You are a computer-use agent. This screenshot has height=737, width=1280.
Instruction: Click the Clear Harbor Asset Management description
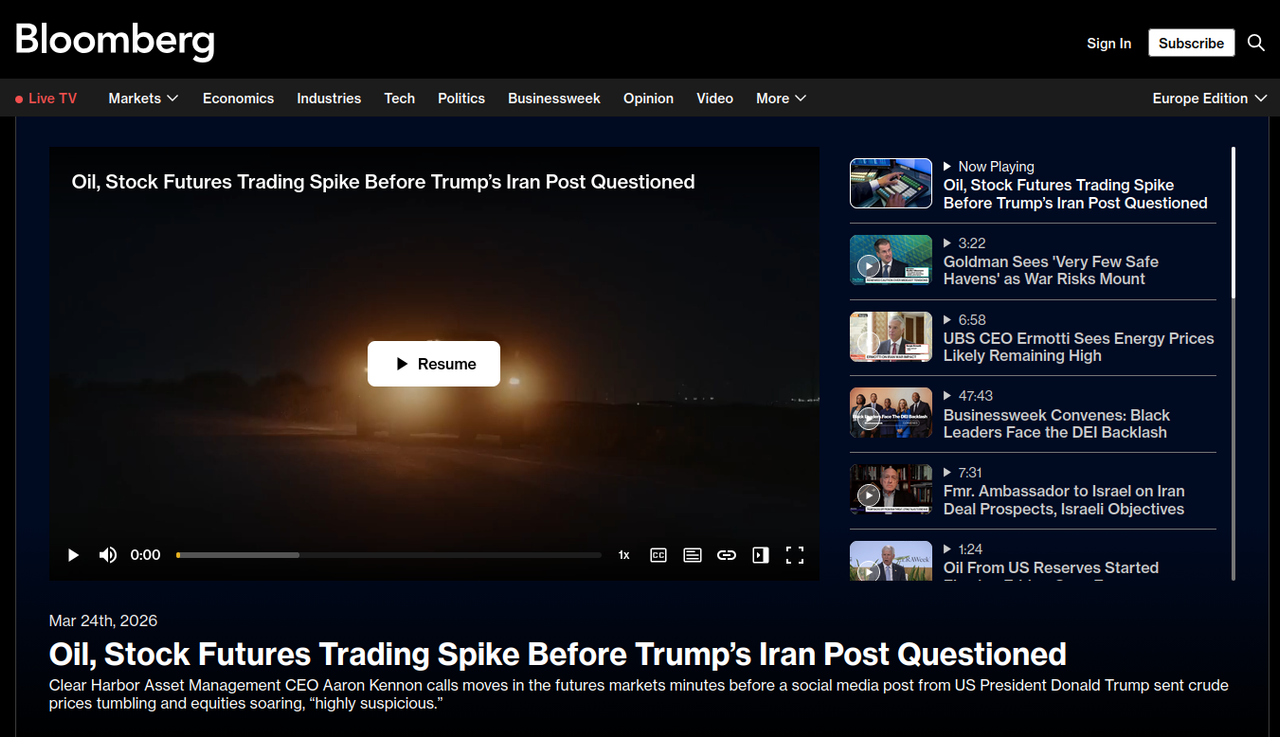click(x=639, y=695)
